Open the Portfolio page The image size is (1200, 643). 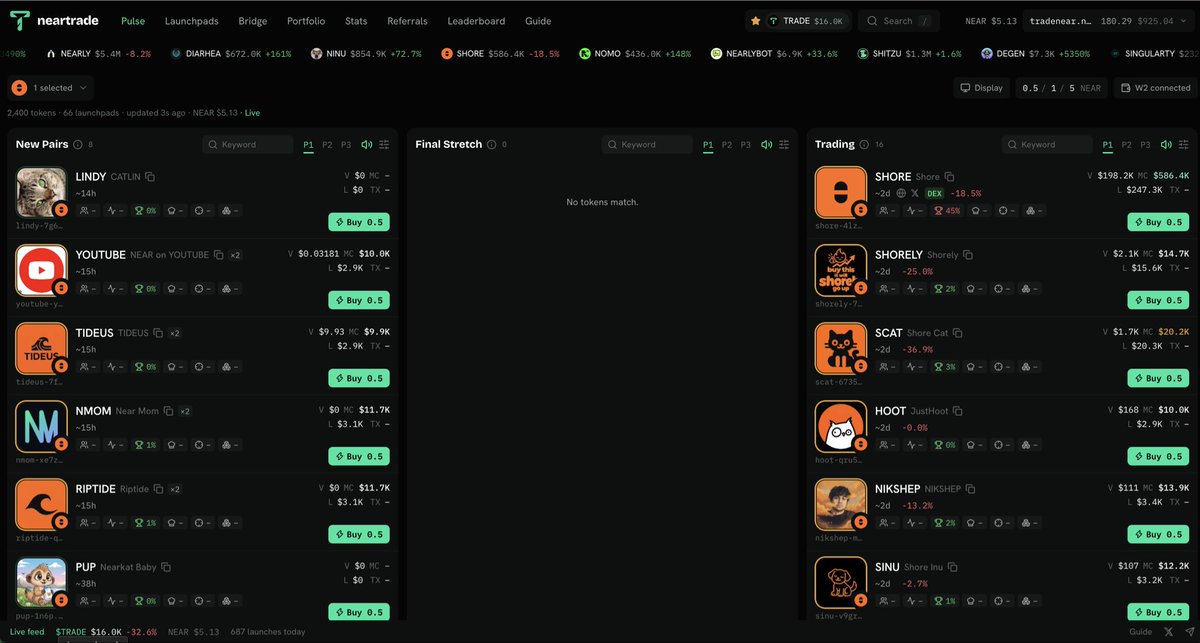click(306, 21)
